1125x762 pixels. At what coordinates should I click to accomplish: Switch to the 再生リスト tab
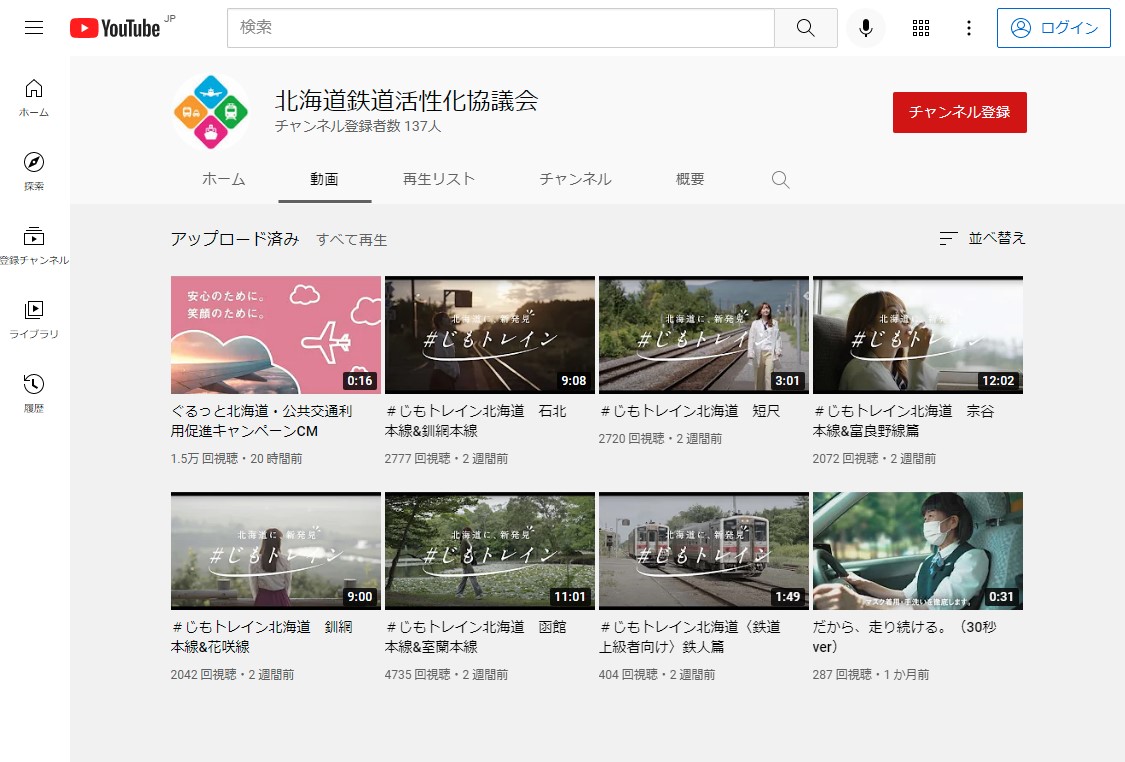pyautogui.click(x=439, y=179)
